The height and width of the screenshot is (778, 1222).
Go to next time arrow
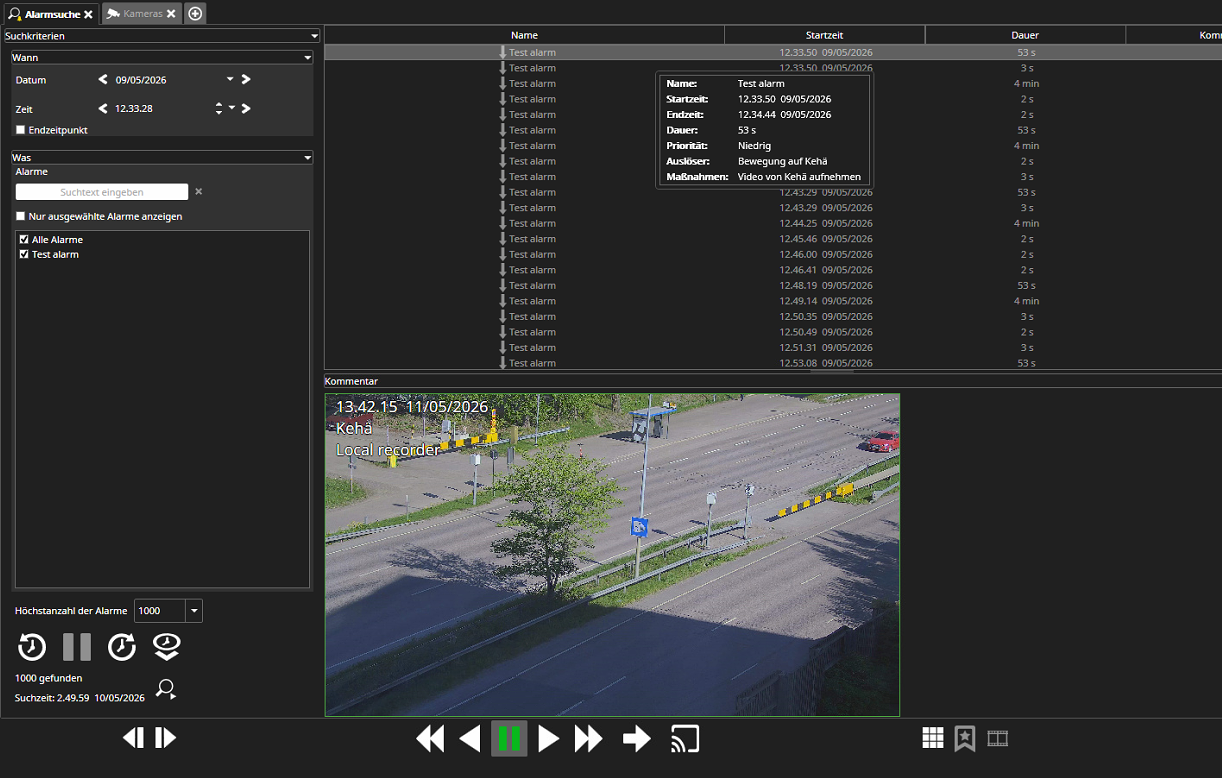point(246,109)
